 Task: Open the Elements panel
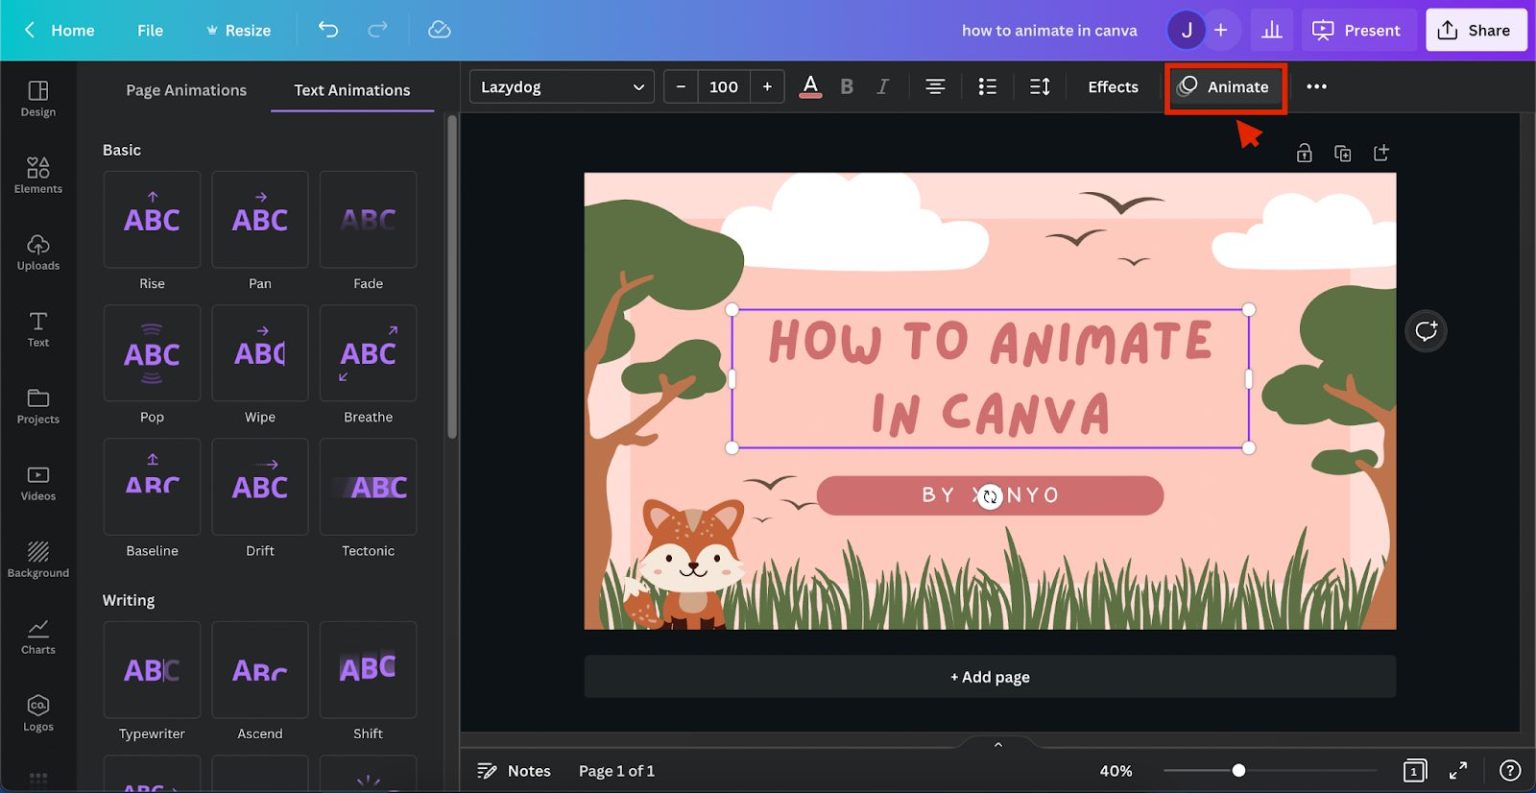pyautogui.click(x=38, y=176)
